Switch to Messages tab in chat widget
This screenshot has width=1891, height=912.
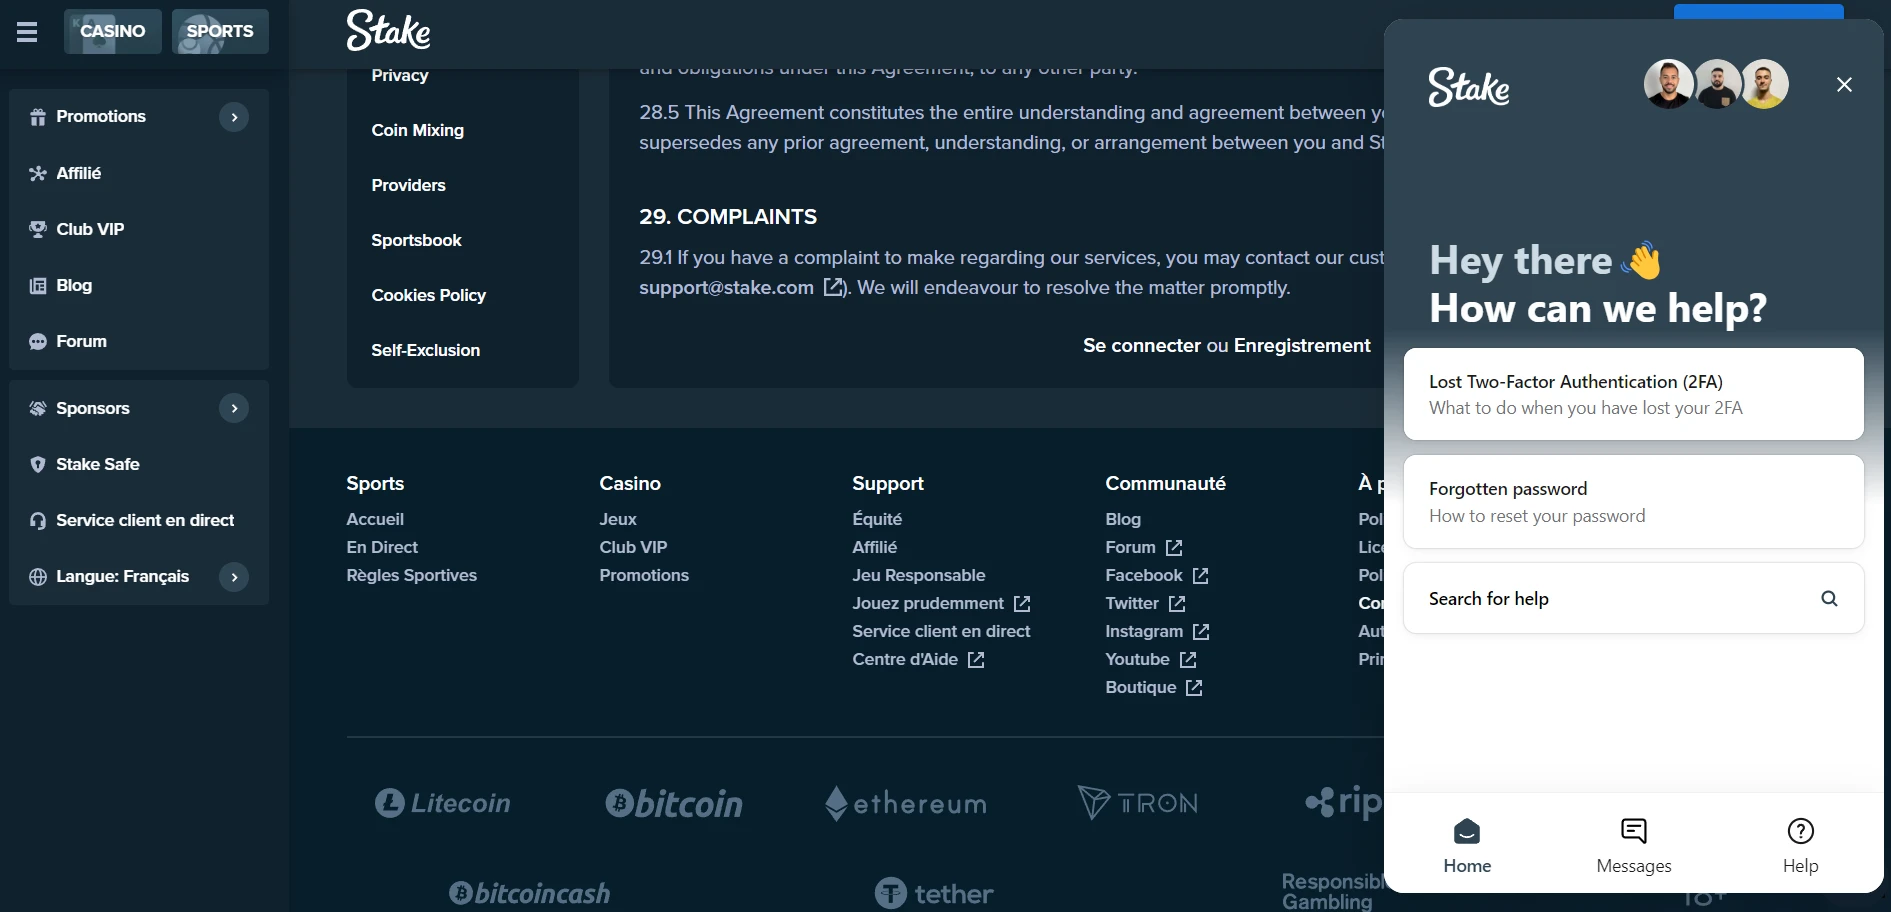[1633, 845]
